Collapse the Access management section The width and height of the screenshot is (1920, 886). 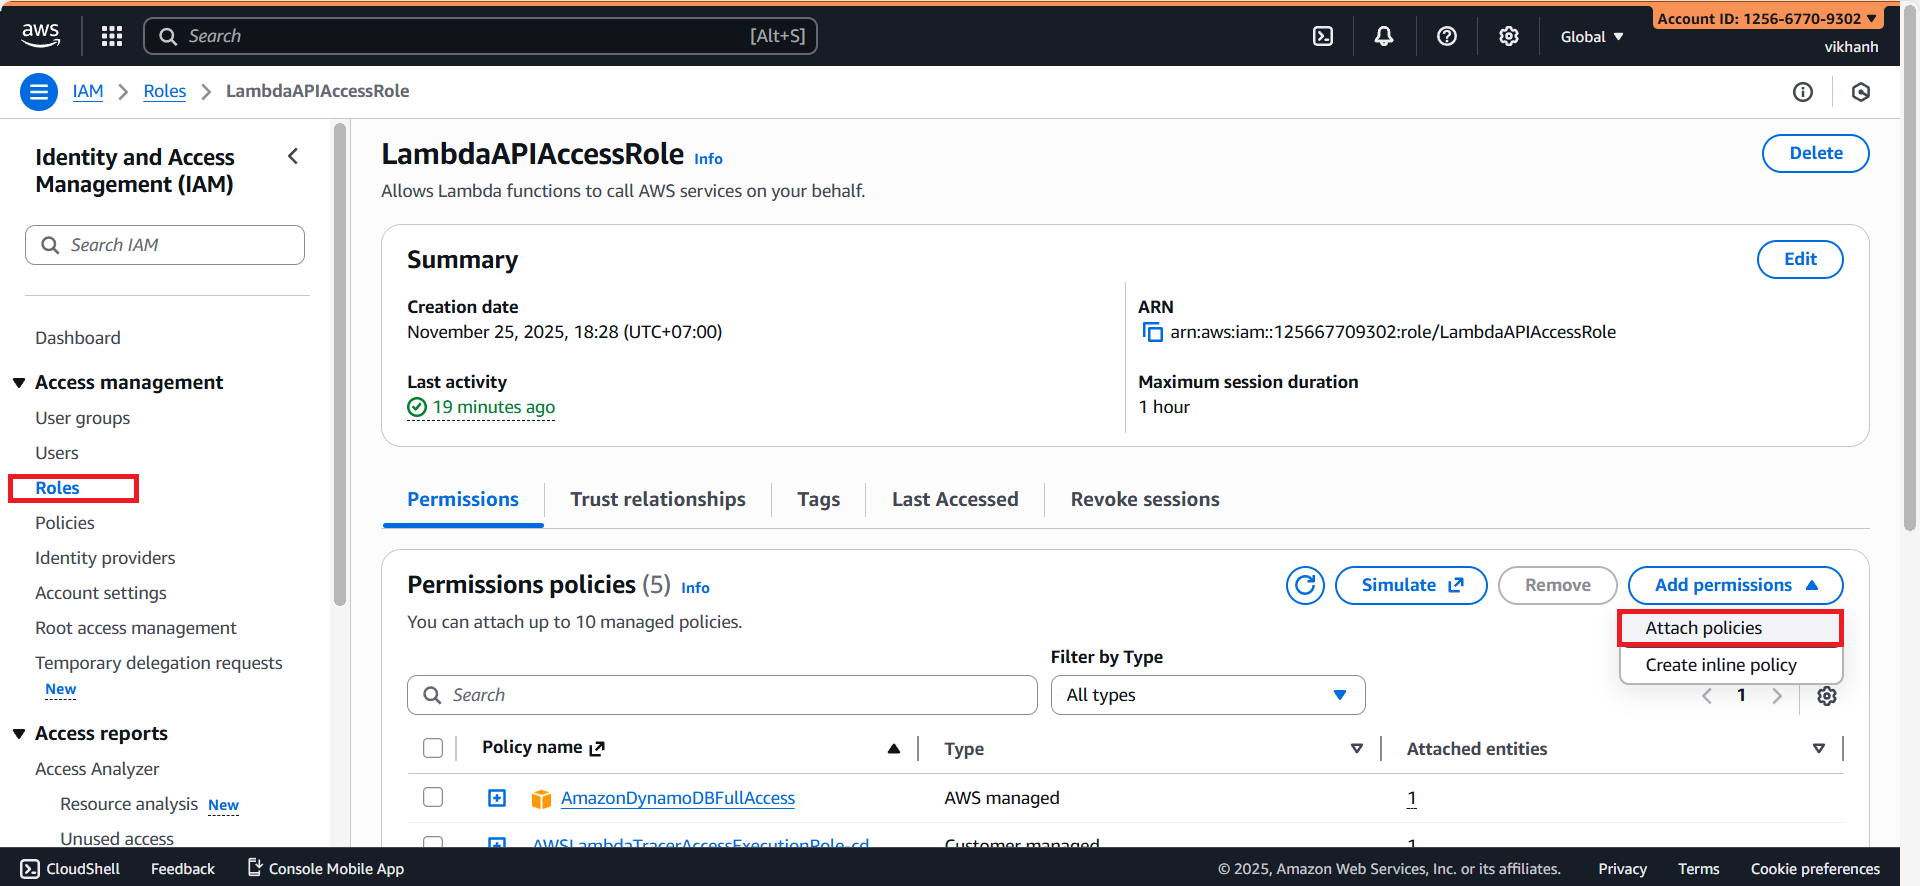[19, 383]
